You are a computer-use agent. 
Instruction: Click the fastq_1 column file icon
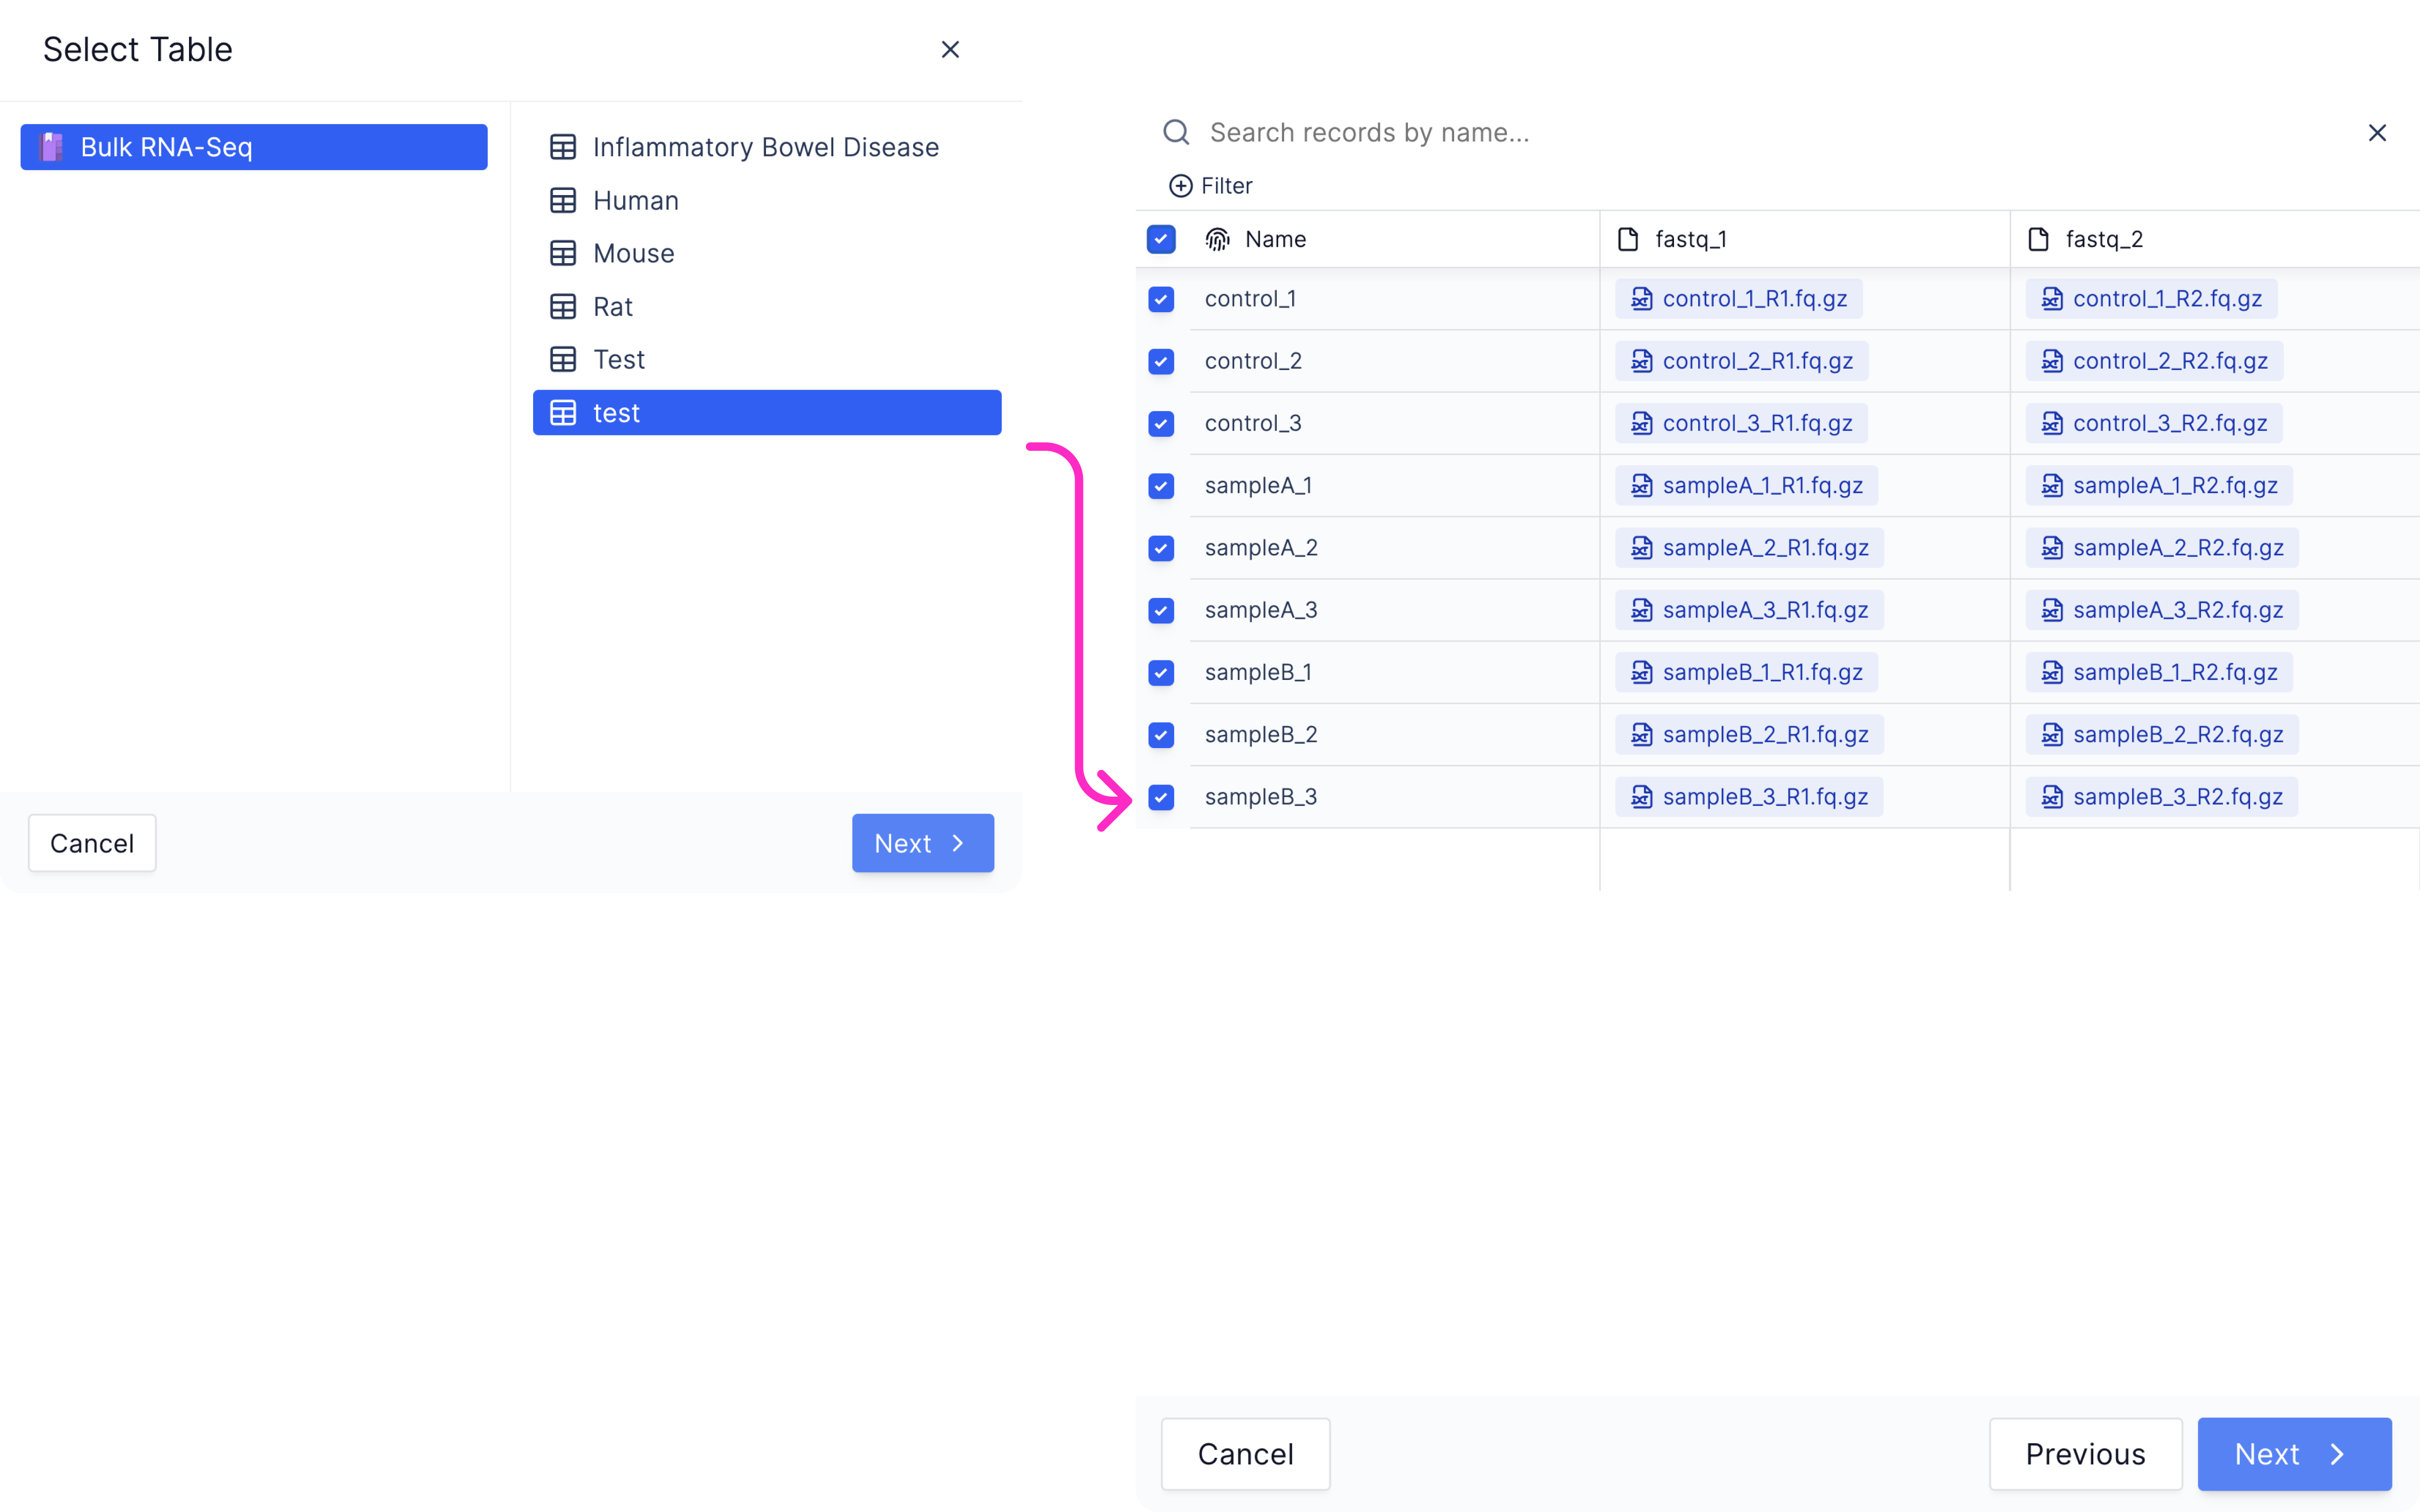pos(1628,239)
